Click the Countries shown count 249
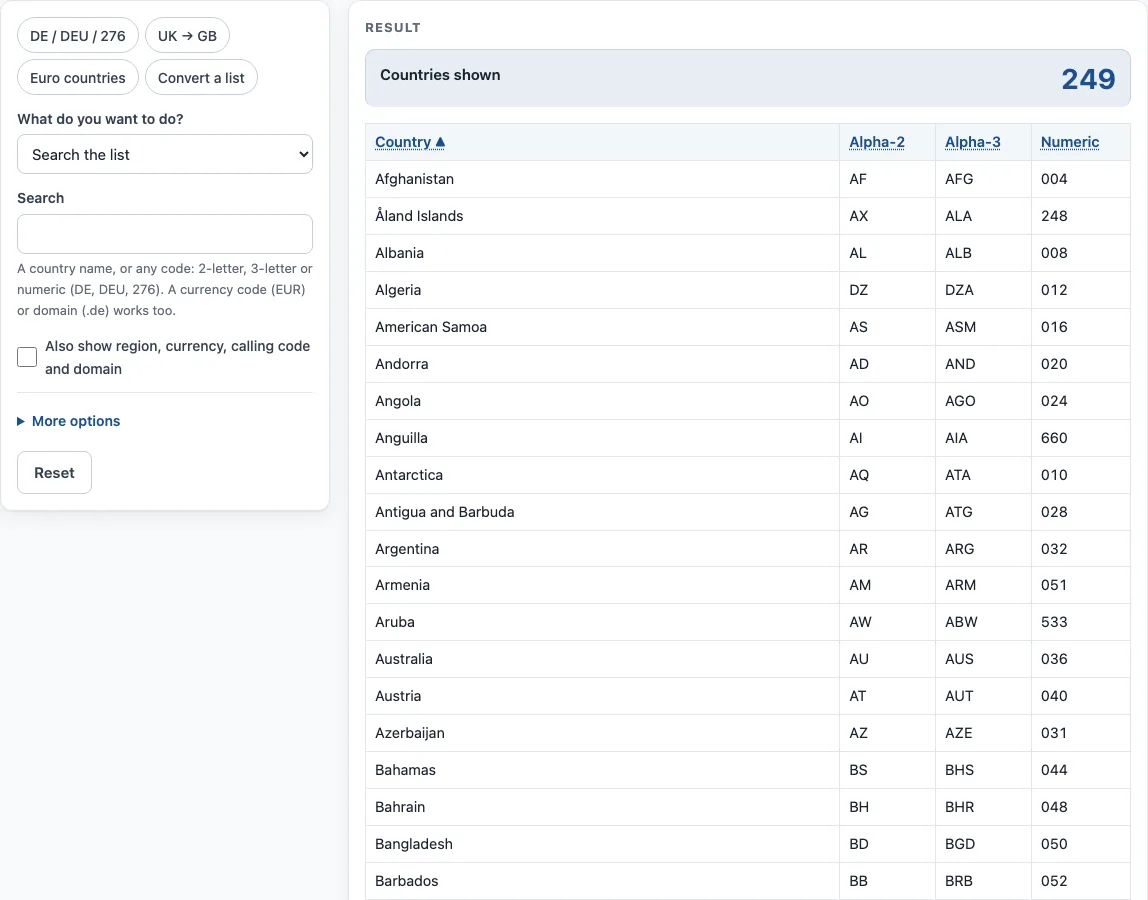The height and width of the screenshot is (900, 1148). 1088,79
